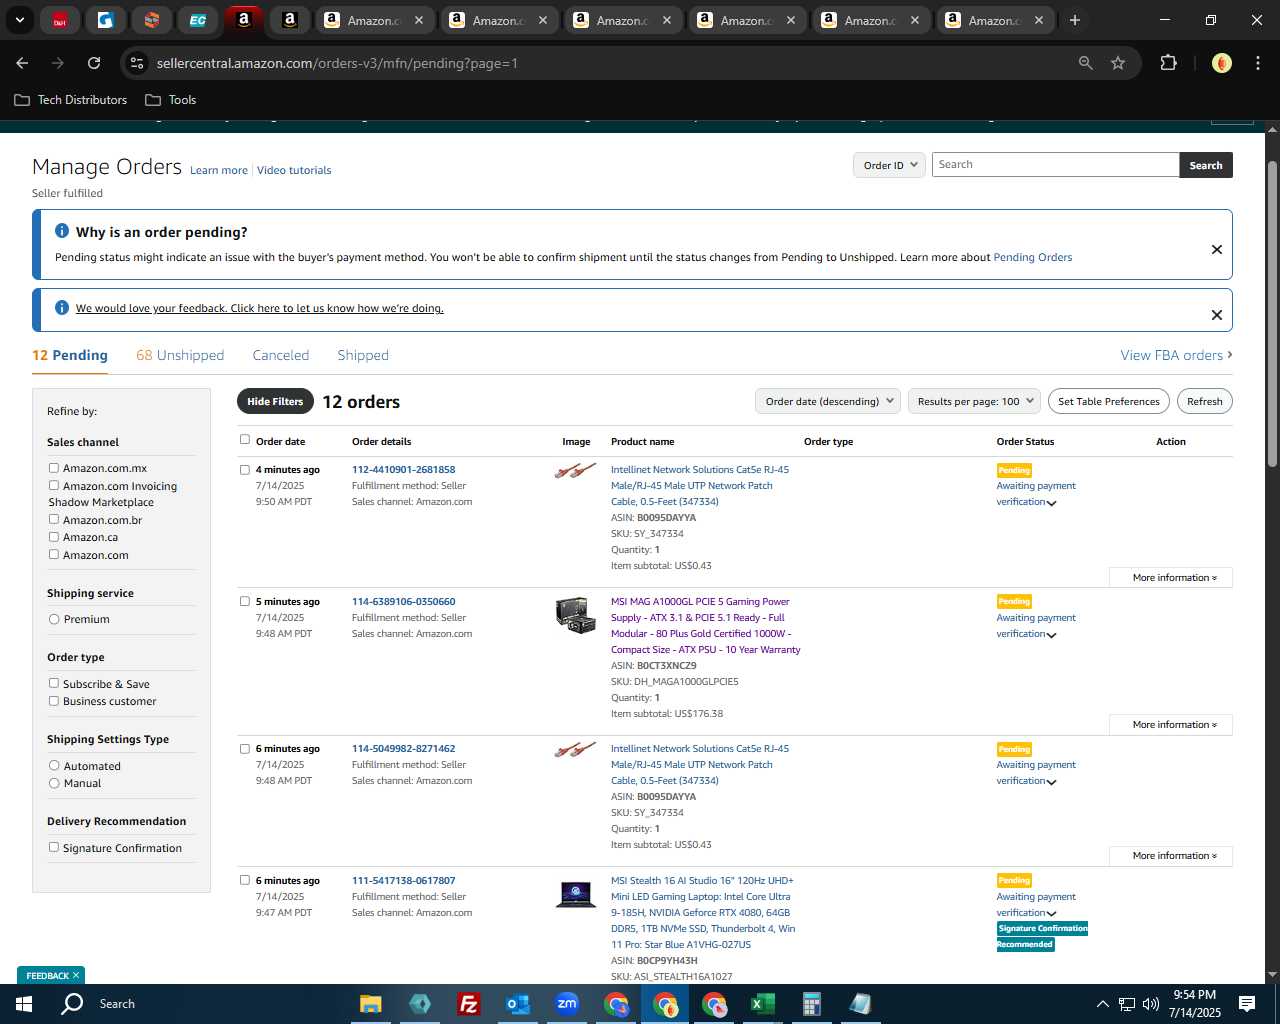Check the Subscribe & Save order type
The height and width of the screenshot is (1024, 1280).
(x=54, y=683)
